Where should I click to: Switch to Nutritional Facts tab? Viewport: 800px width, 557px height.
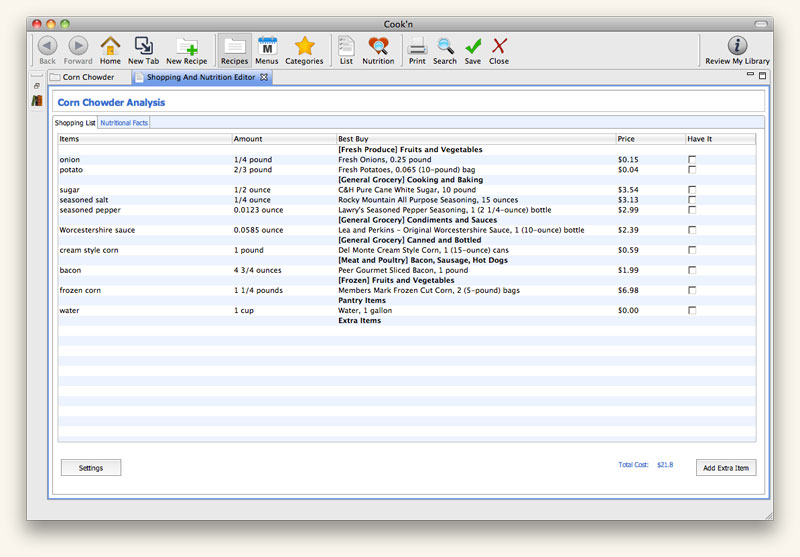124,123
